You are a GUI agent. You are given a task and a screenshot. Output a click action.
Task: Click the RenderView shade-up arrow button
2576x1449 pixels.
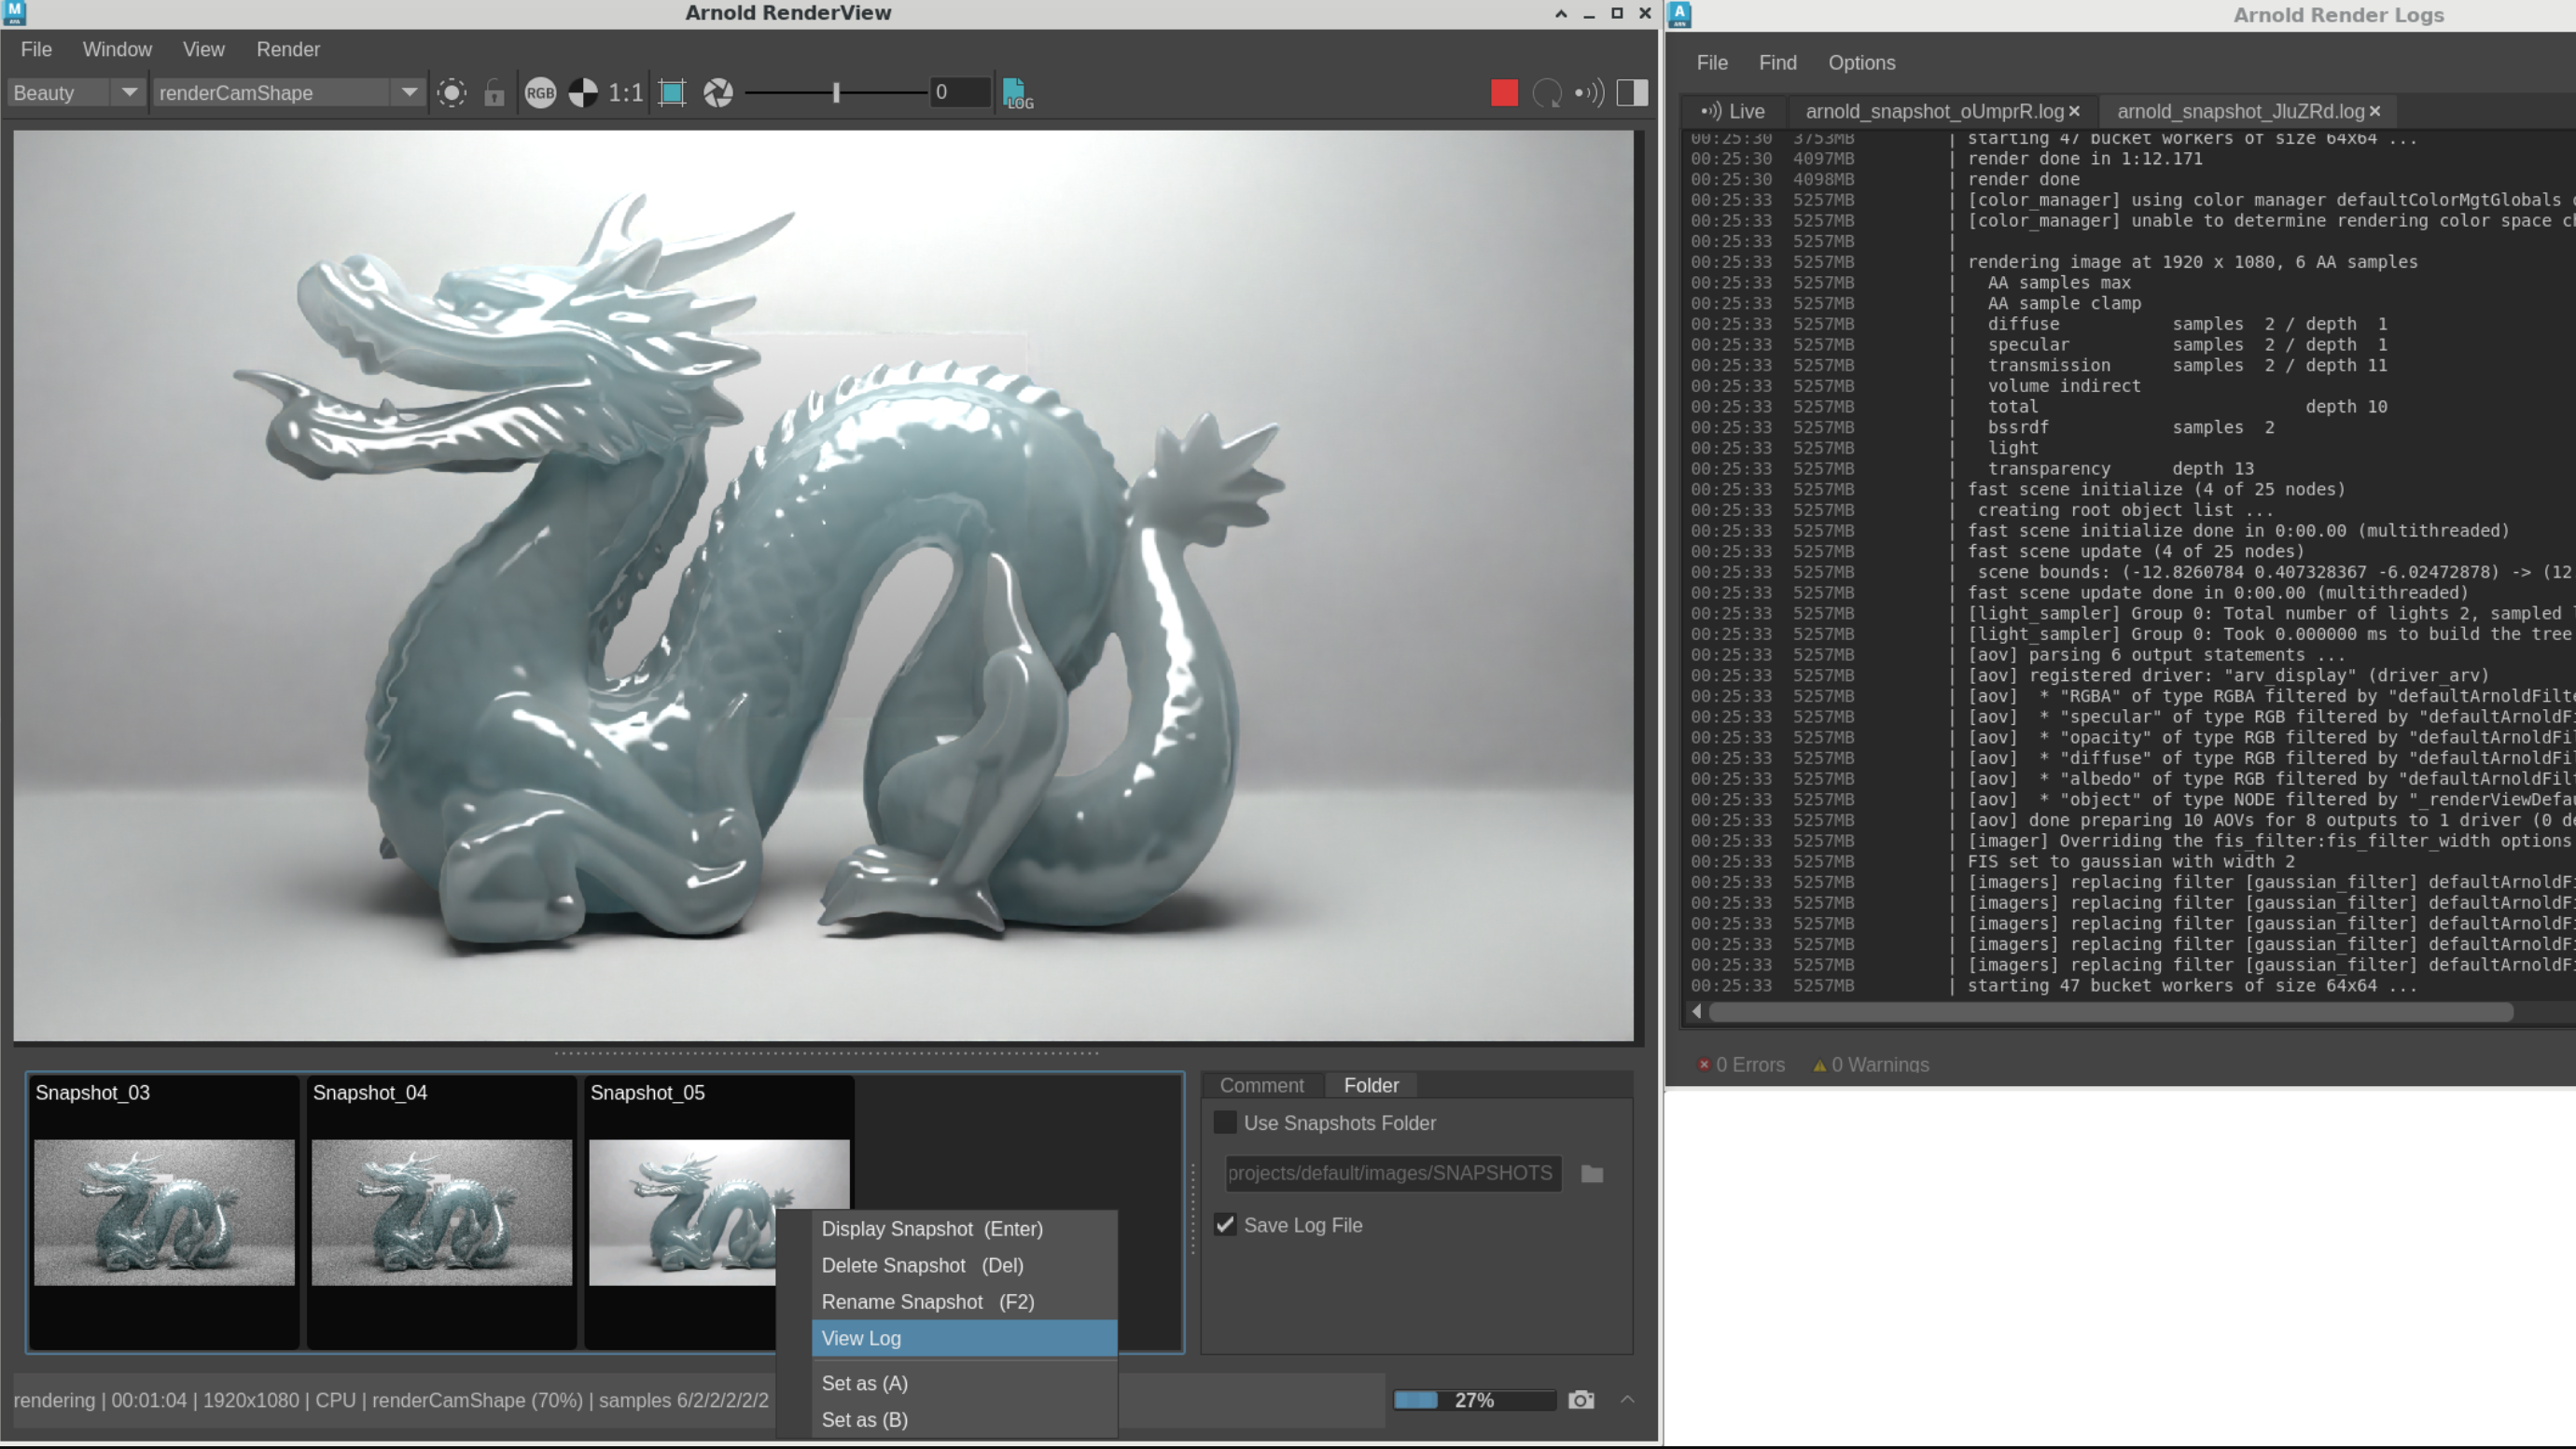1561,13
